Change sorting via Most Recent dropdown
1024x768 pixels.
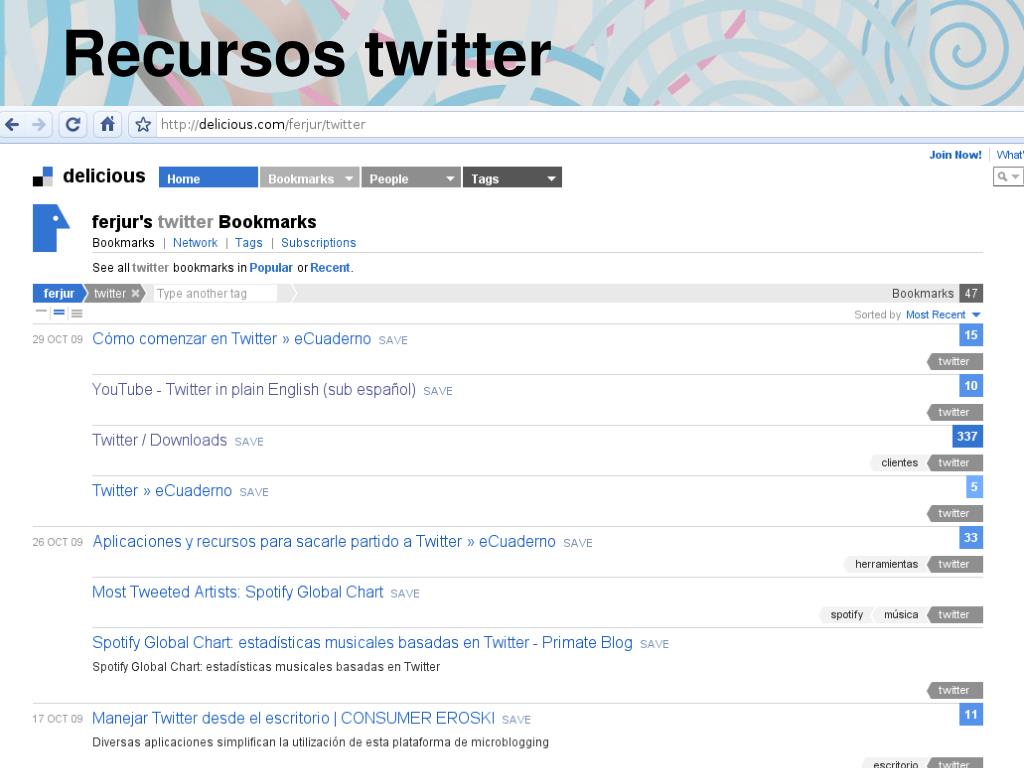pyautogui.click(x=943, y=315)
